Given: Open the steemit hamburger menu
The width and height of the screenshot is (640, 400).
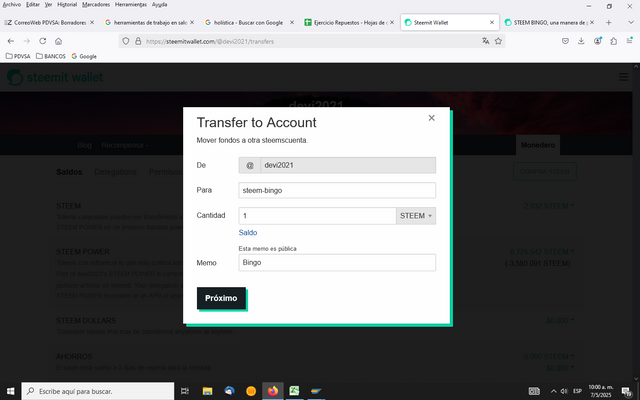Looking at the screenshot, I should 623,77.
